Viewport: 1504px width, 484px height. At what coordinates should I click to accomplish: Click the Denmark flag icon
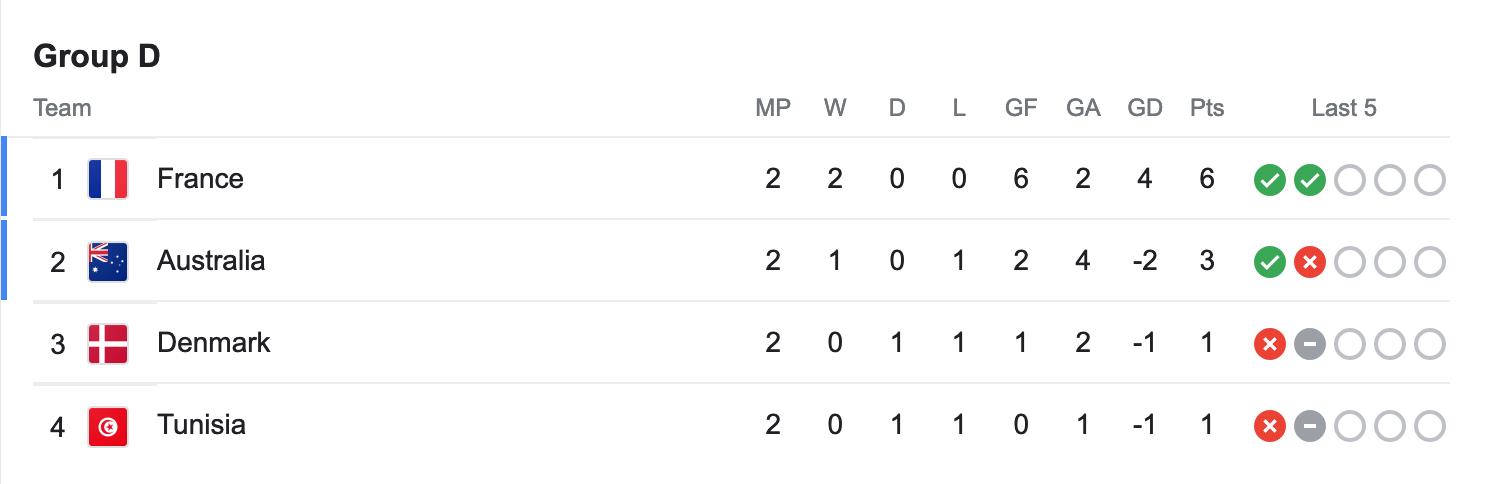click(108, 343)
